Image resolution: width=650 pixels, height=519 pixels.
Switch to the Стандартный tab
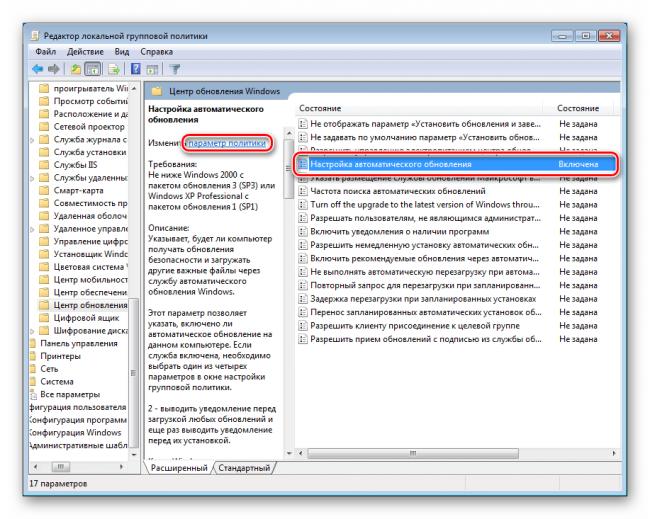pyautogui.click(x=244, y=468)
